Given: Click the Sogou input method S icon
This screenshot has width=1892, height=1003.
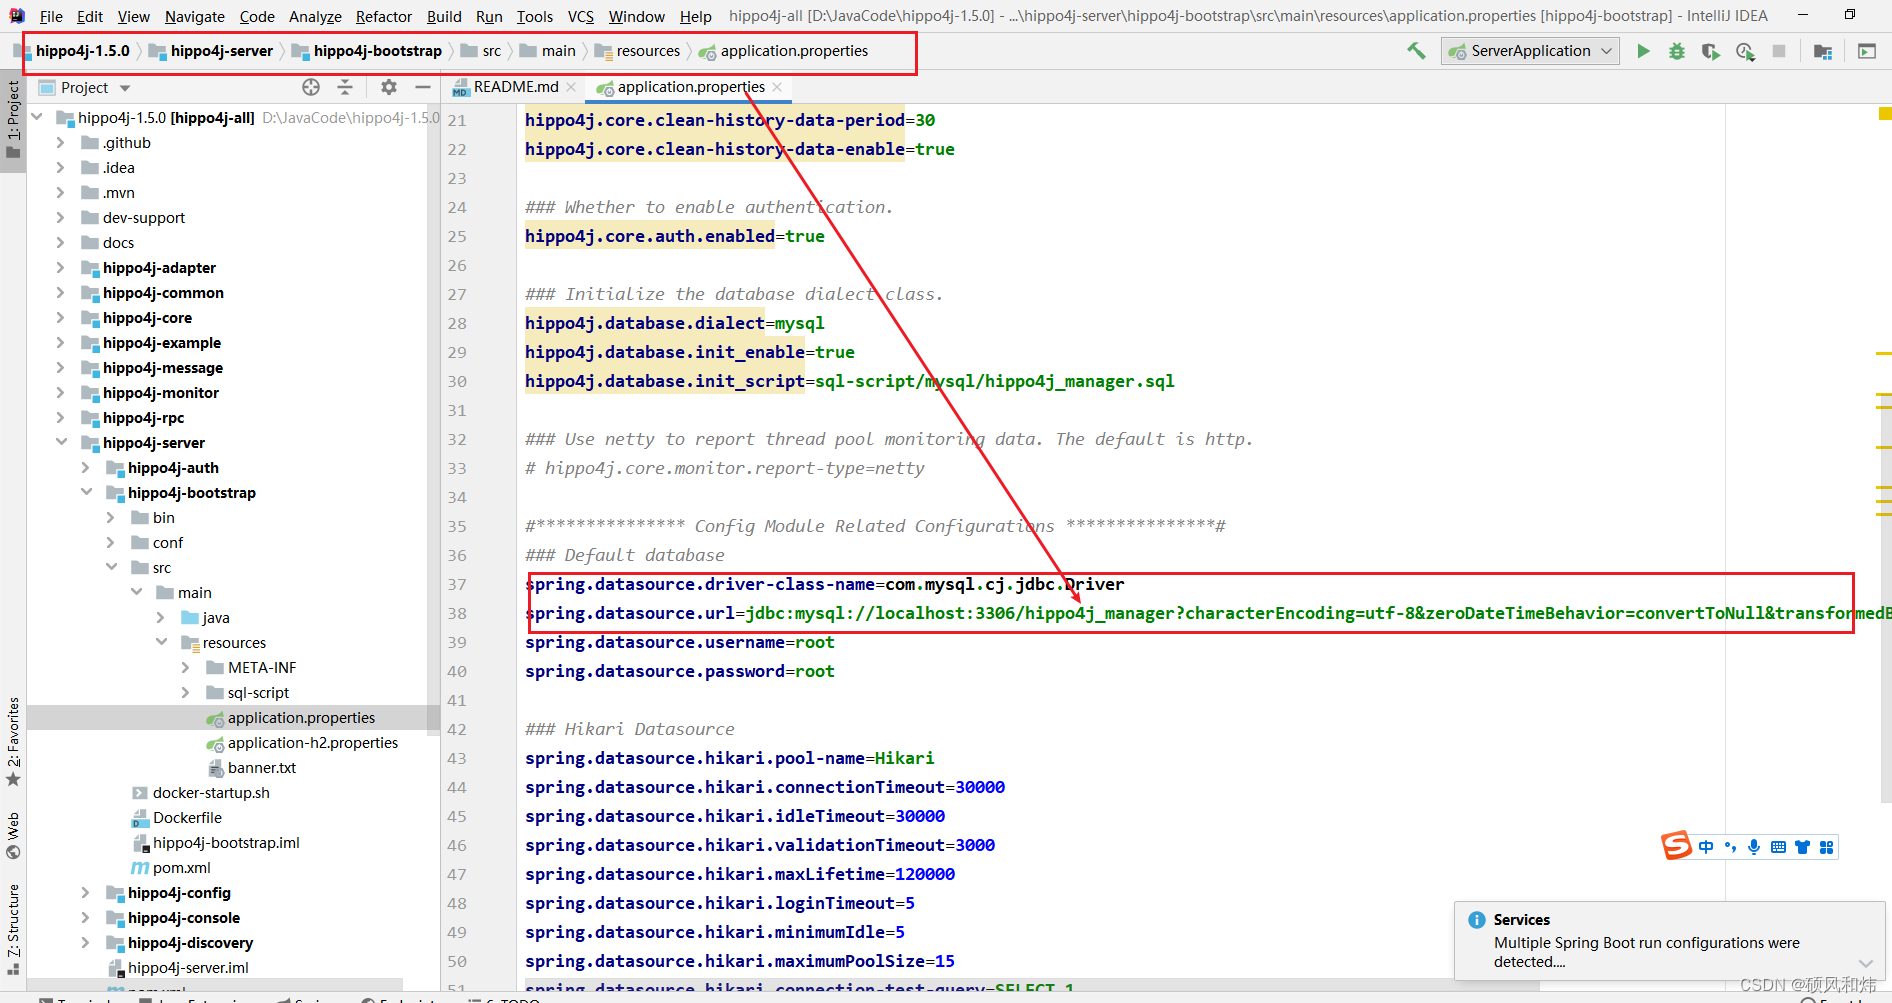Looking at the screenshot, I should pyautogui.click(x=1677, y=846).
